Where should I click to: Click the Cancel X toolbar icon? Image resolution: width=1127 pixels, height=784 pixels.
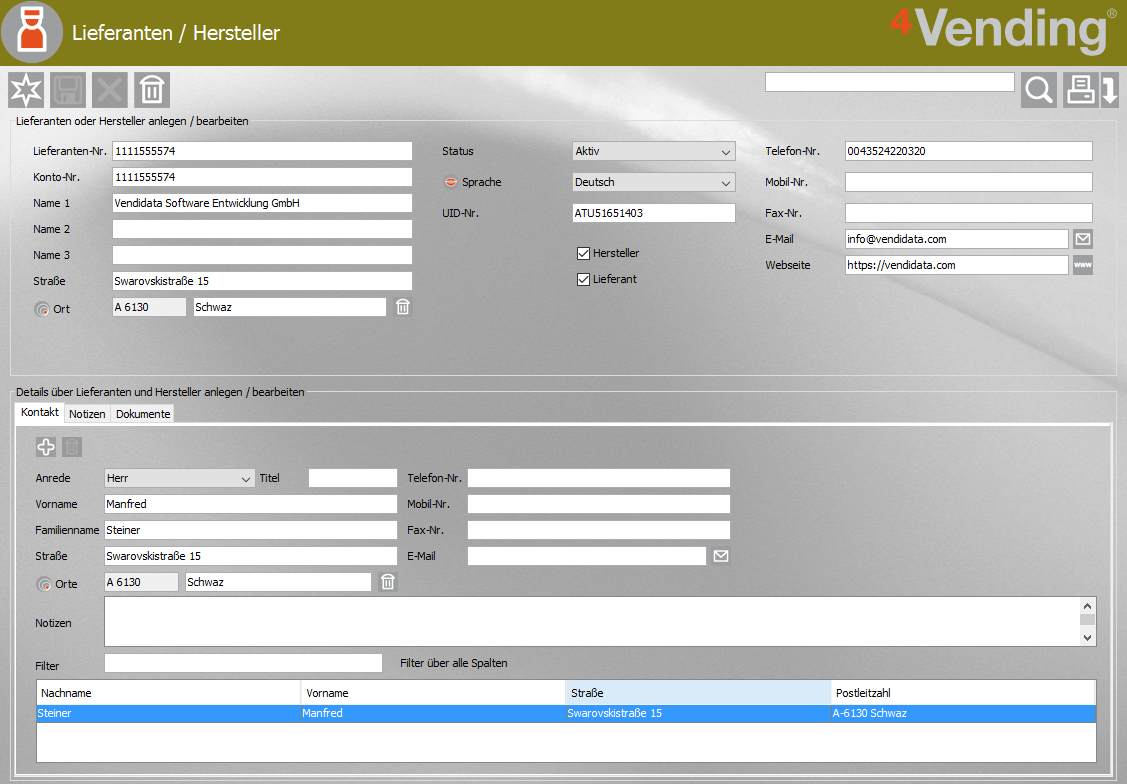(110, 90)
